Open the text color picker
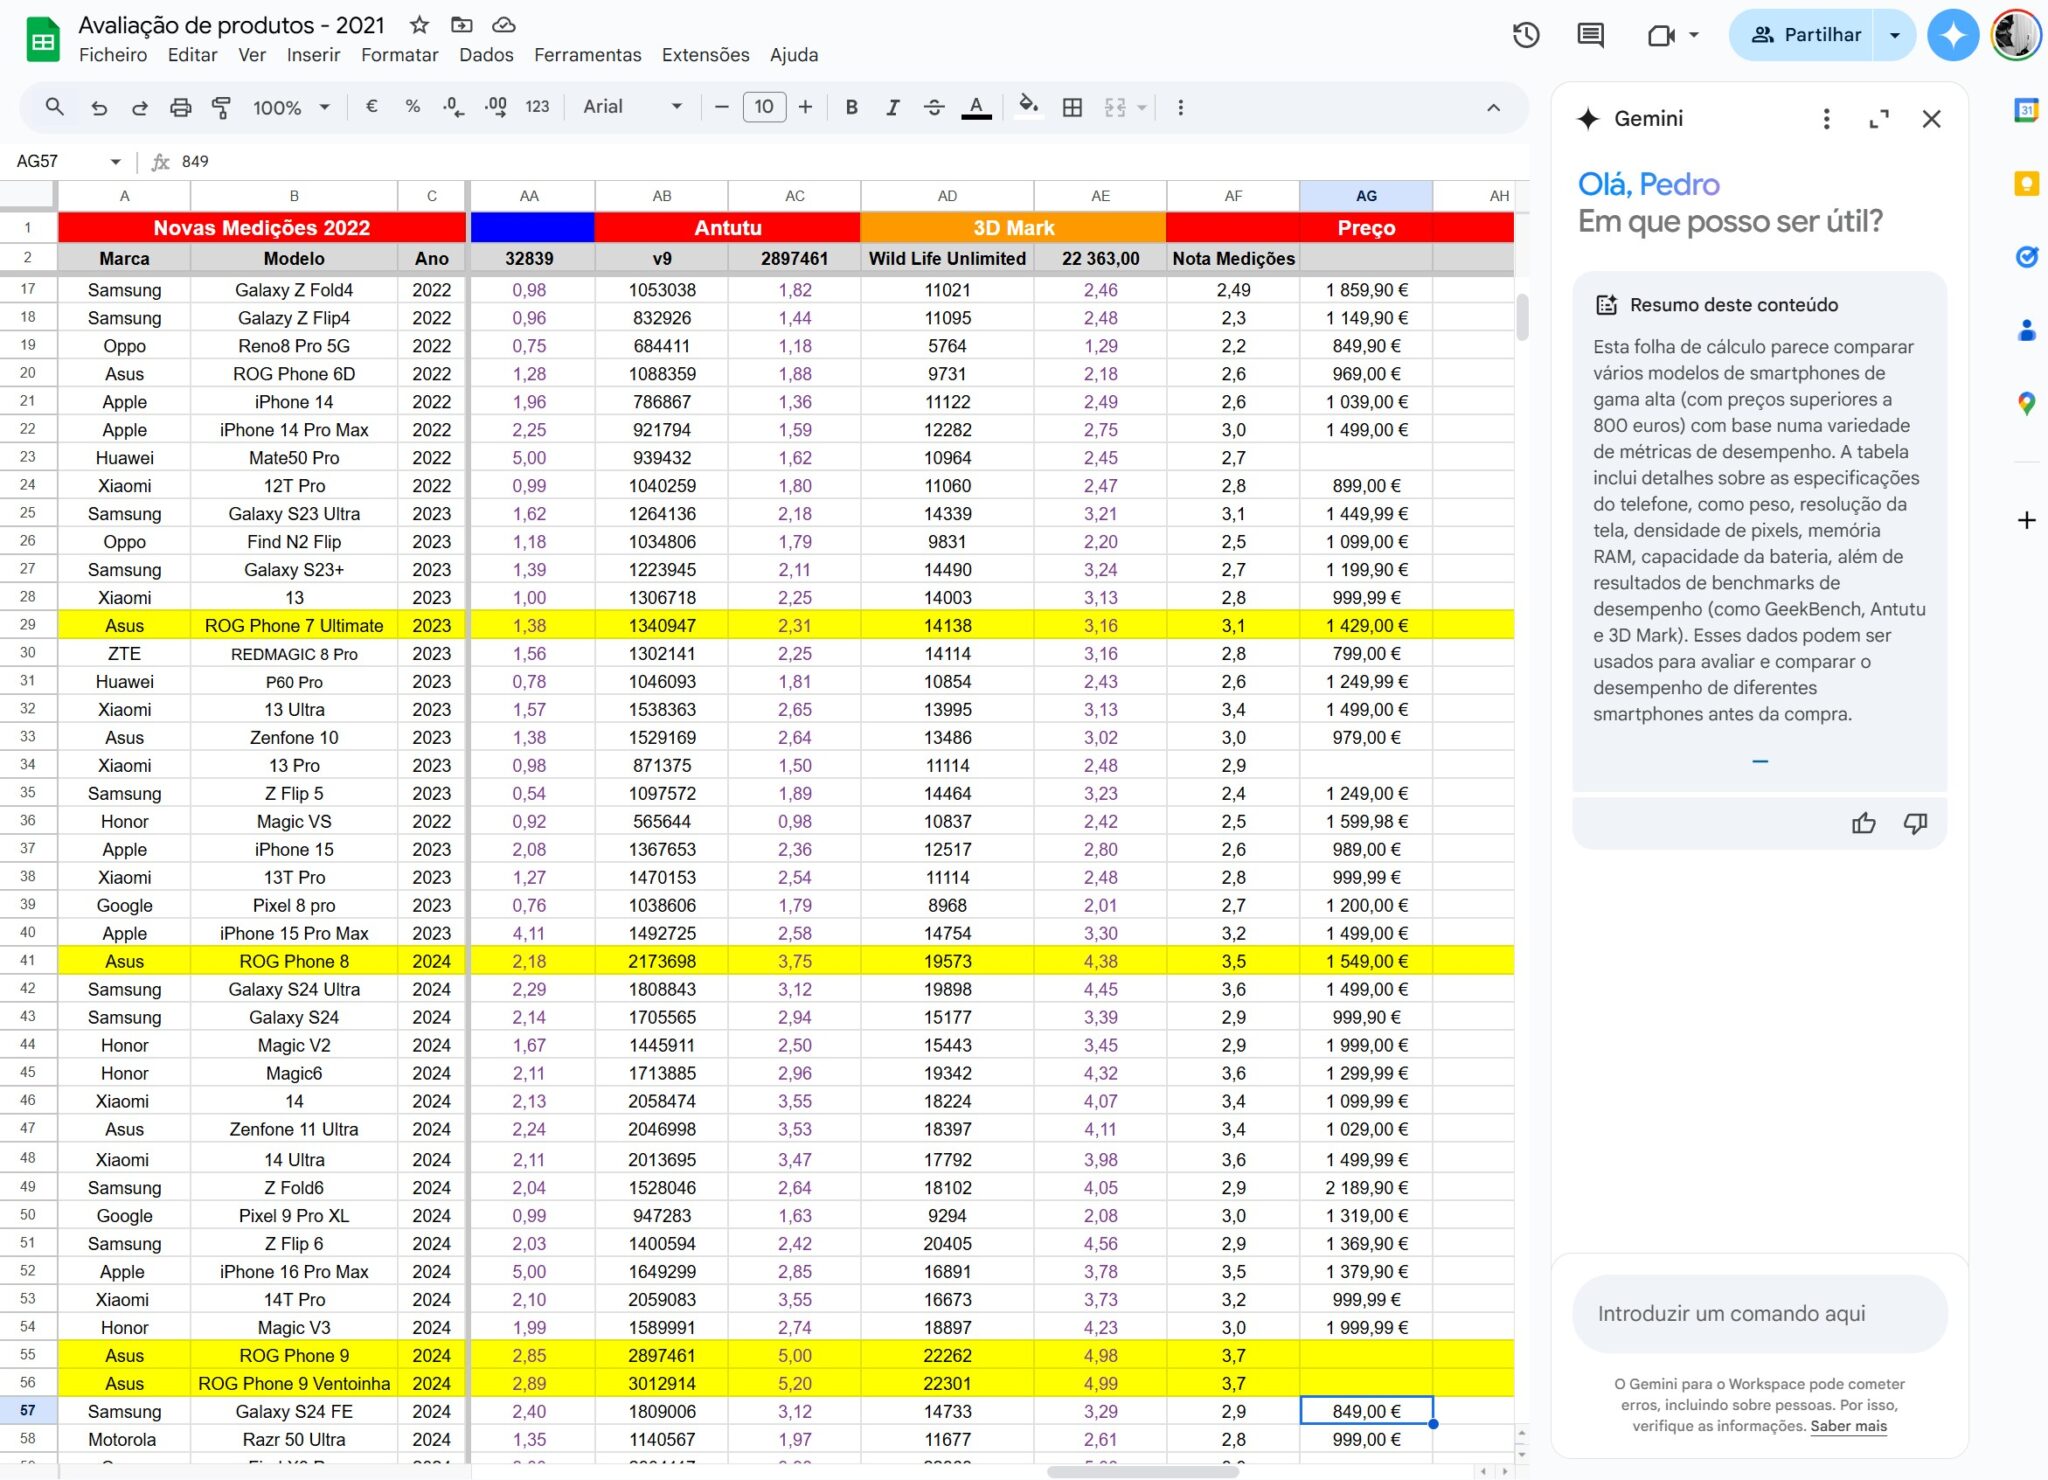2048x1480 pixels. [976, 107]
